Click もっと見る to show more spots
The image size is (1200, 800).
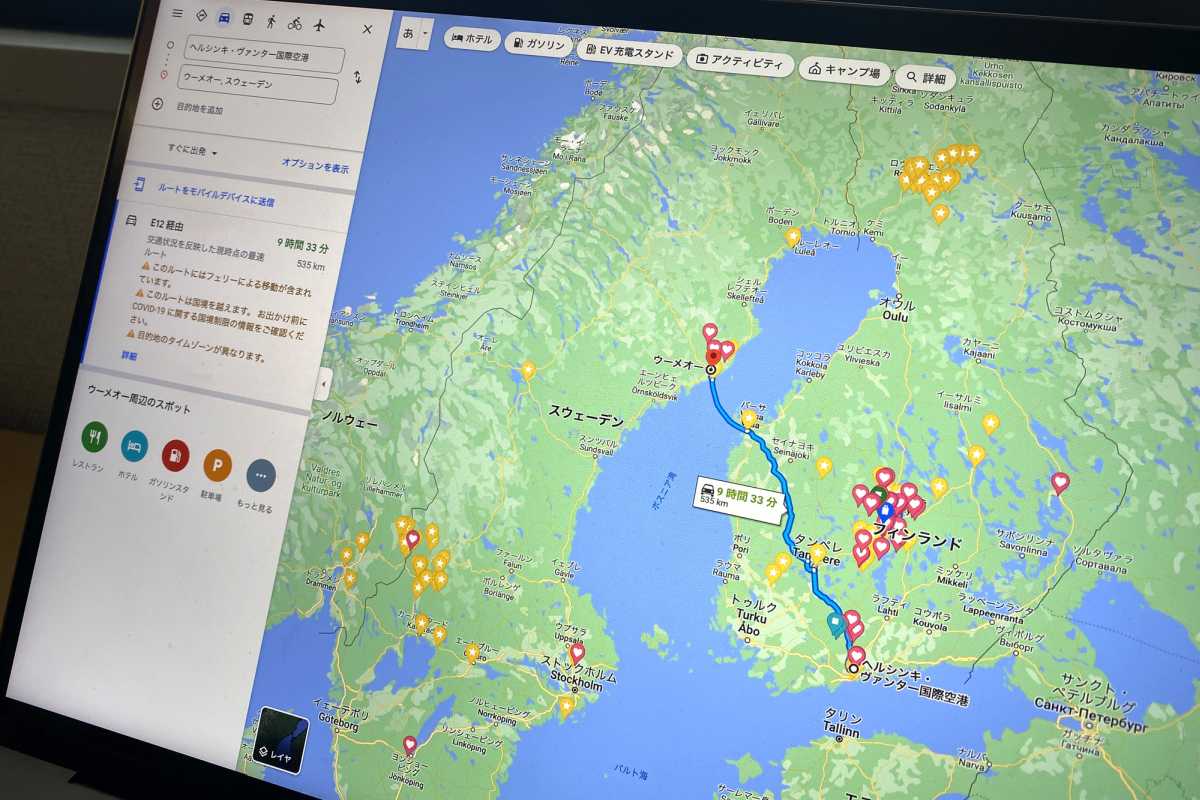pos(260,474)
